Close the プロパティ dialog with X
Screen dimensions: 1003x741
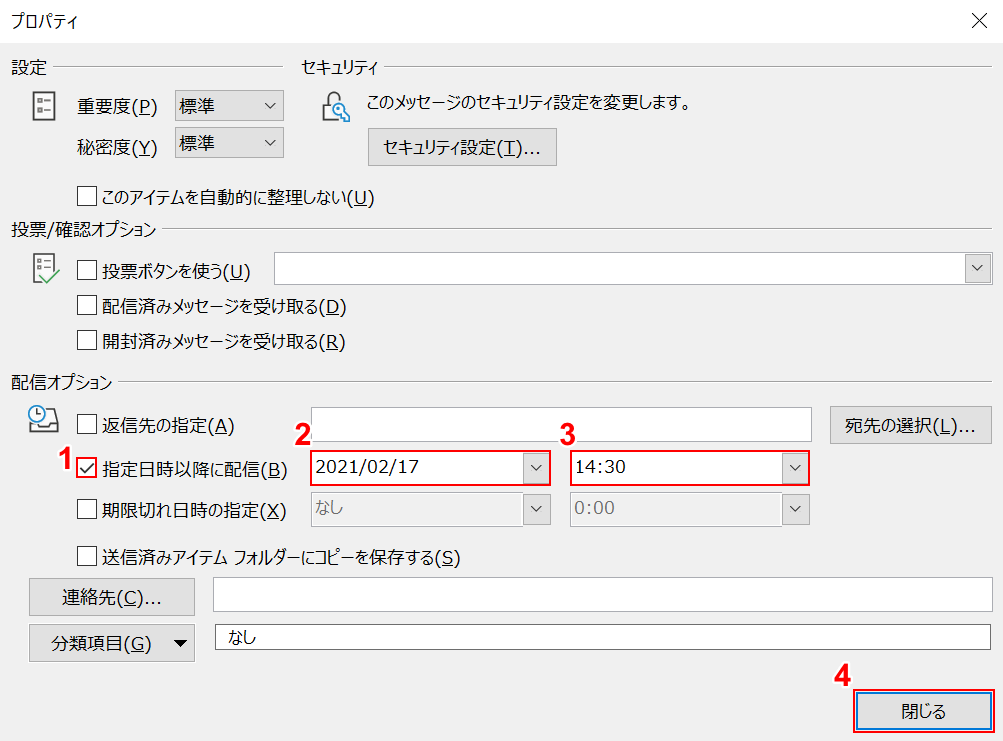979,21
